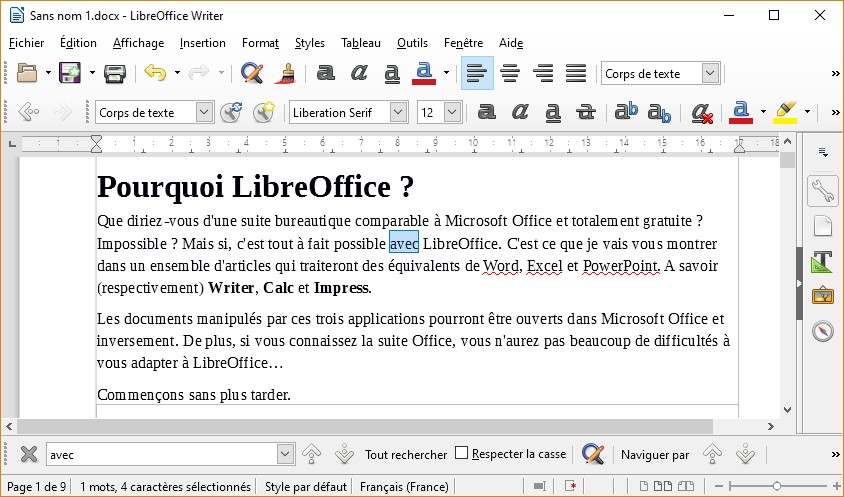Switch to book view layout

(686, 486)
